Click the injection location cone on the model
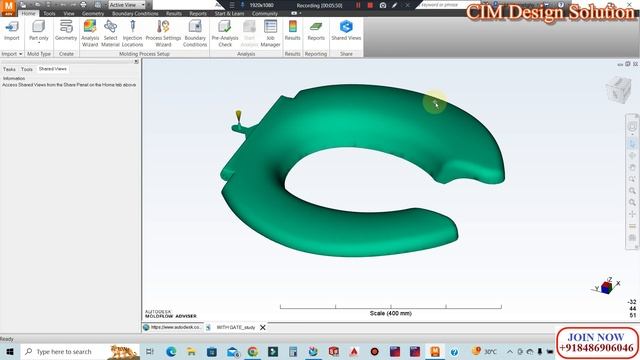Screen dimensions: 640x360 238,116
